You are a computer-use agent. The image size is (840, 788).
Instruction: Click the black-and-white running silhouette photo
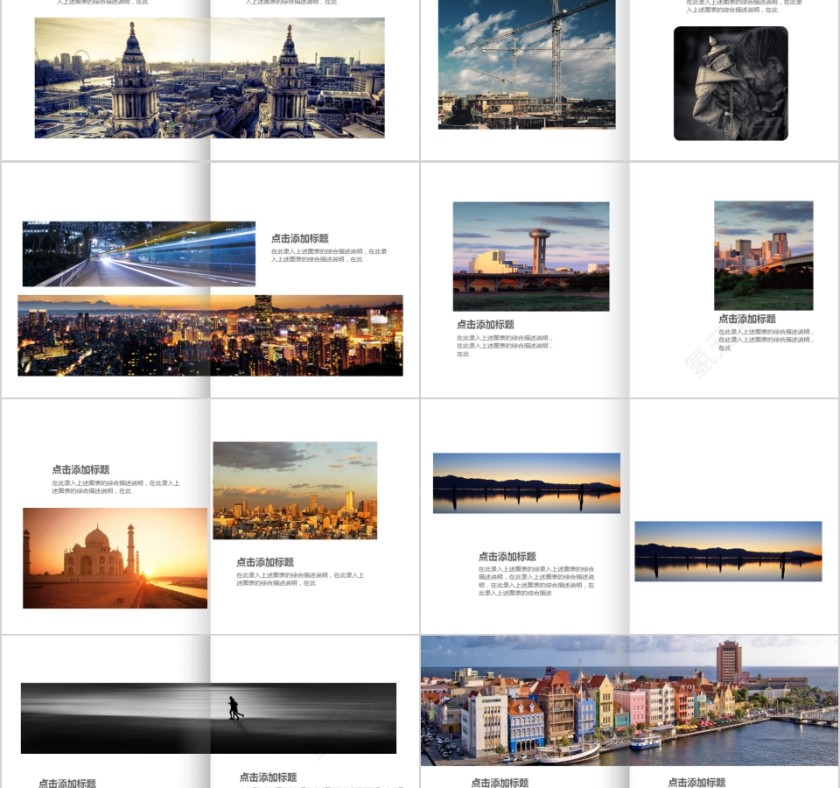(x=208, y=718)
